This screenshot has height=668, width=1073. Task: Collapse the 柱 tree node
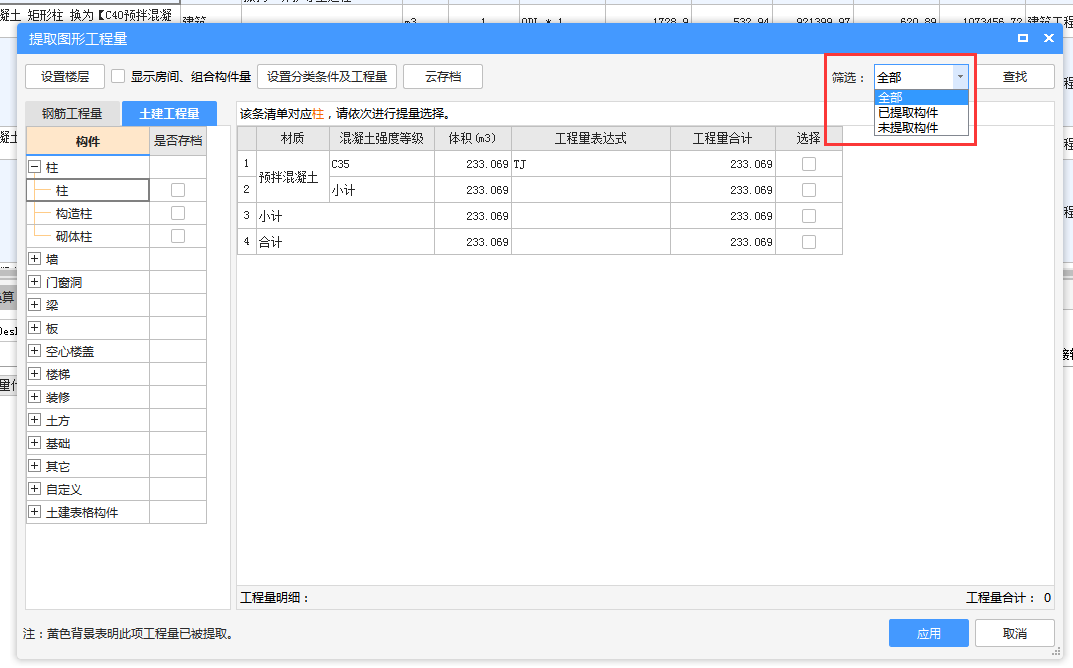35,168
